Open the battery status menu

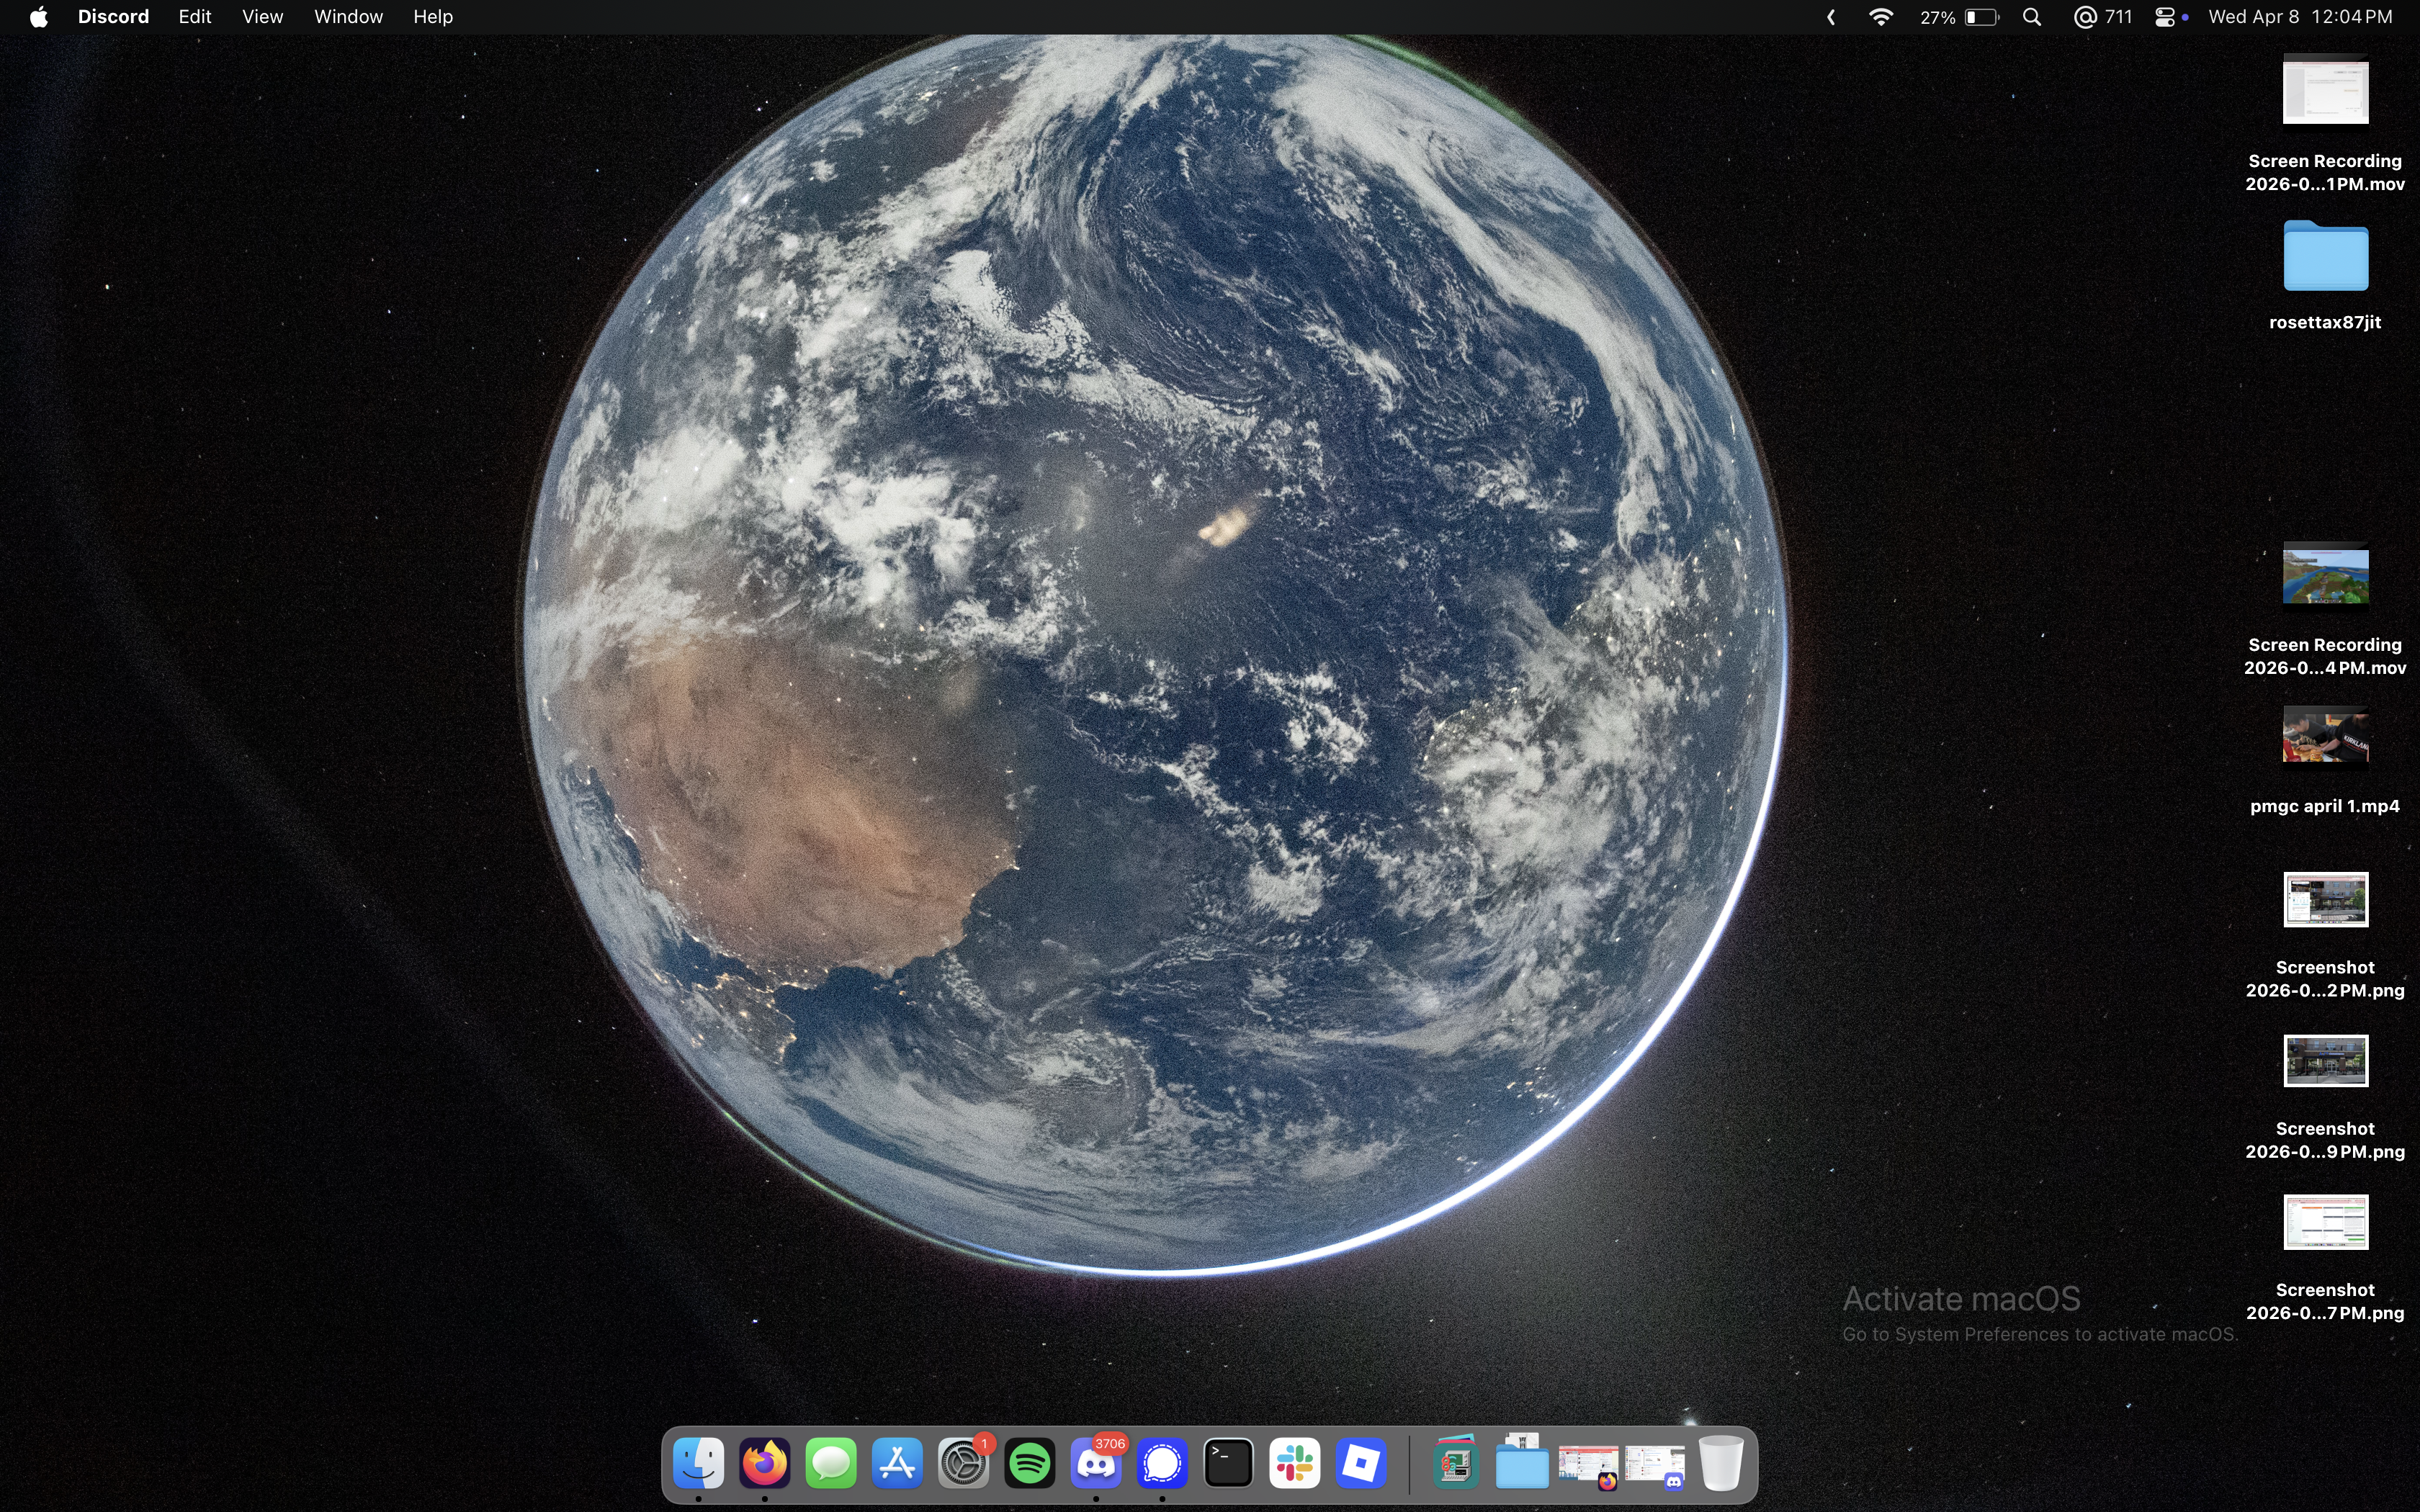(1980, 17)
